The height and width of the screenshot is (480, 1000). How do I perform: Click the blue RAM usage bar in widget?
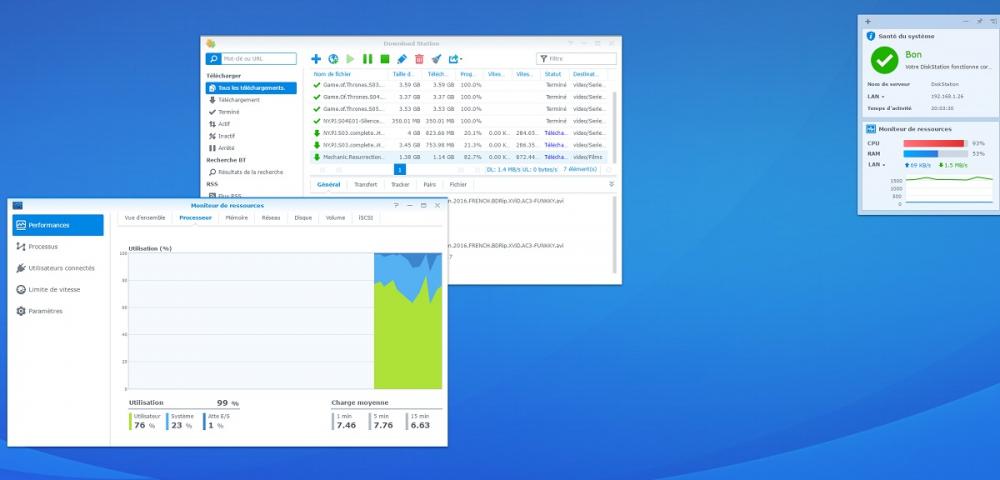pyautogui.click(x=921, y=154)
